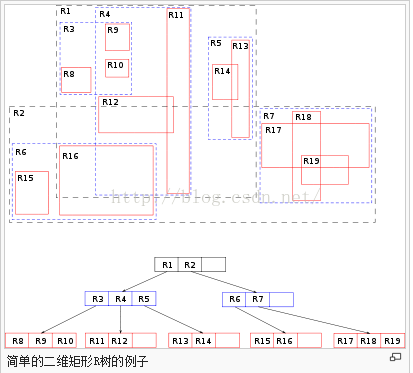413x373 pixels.
Task: Pick the R7 cell in the blue tree node
Action: point(258,299)
